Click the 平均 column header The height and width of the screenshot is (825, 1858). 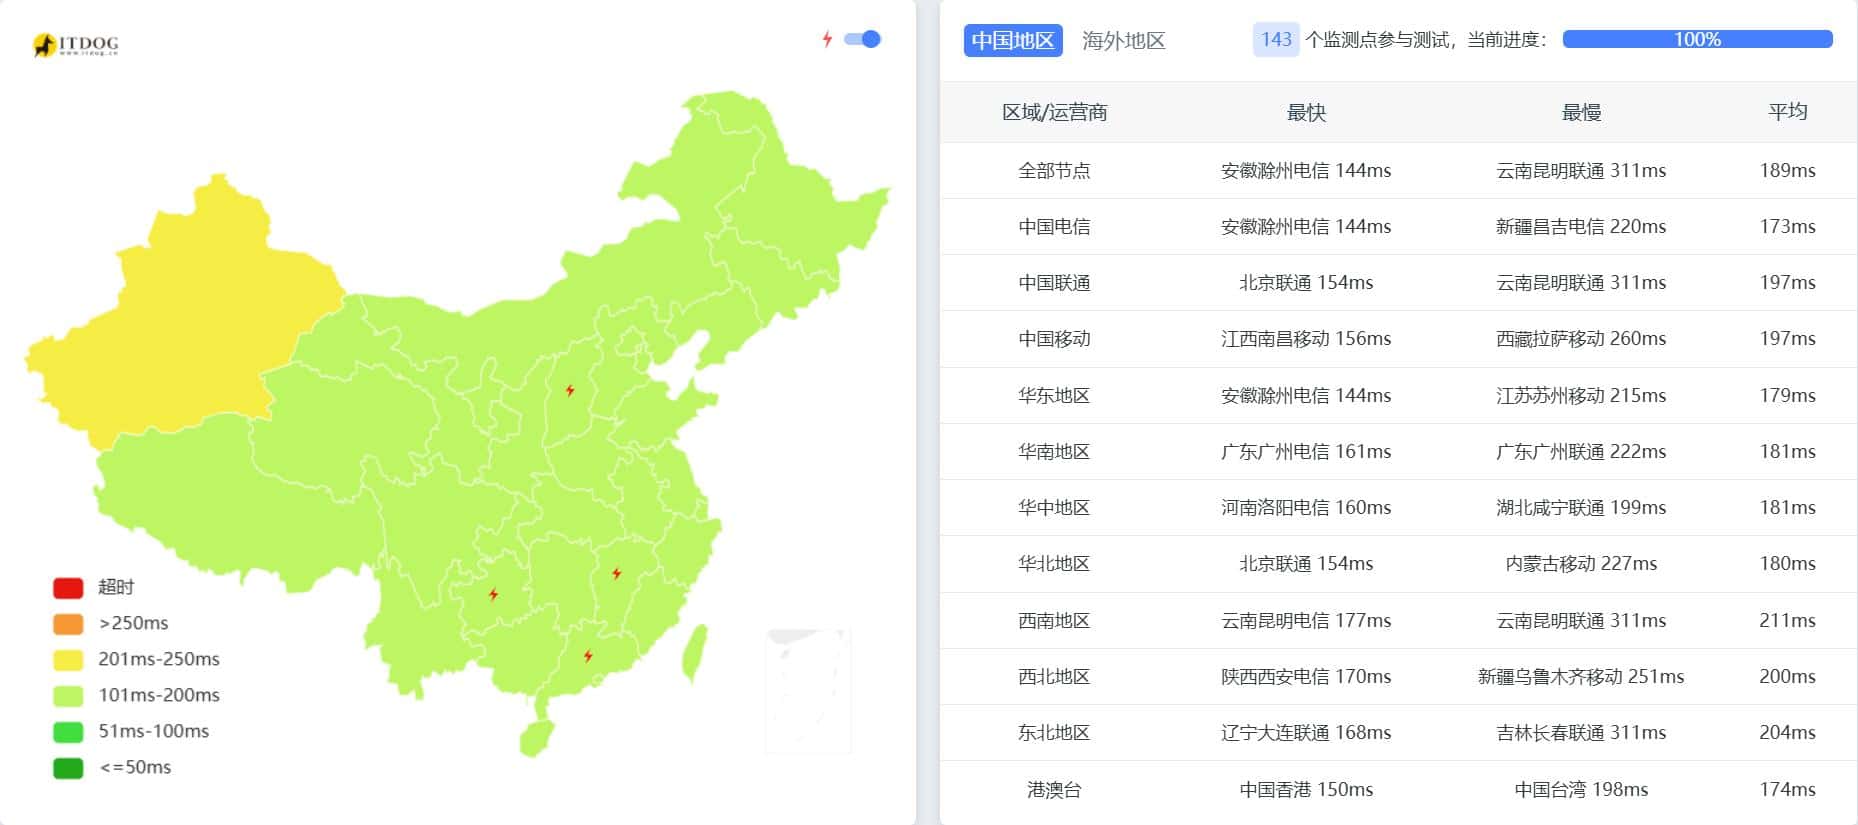[1787, 112]
